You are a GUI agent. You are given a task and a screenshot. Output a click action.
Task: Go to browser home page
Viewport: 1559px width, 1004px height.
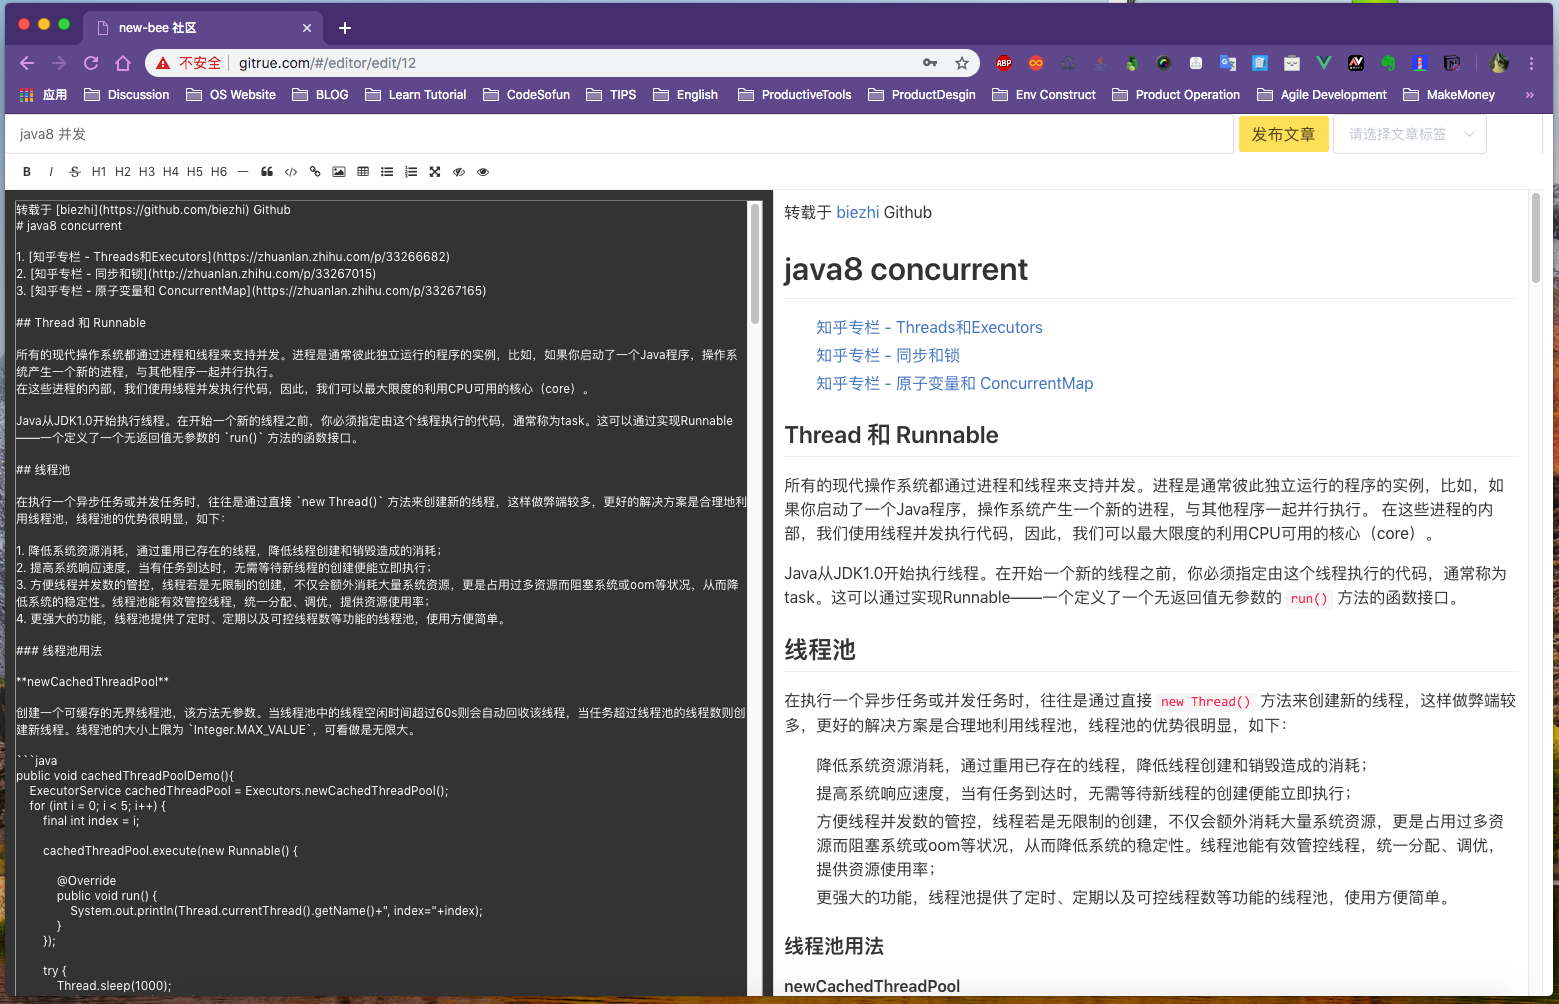123,63
